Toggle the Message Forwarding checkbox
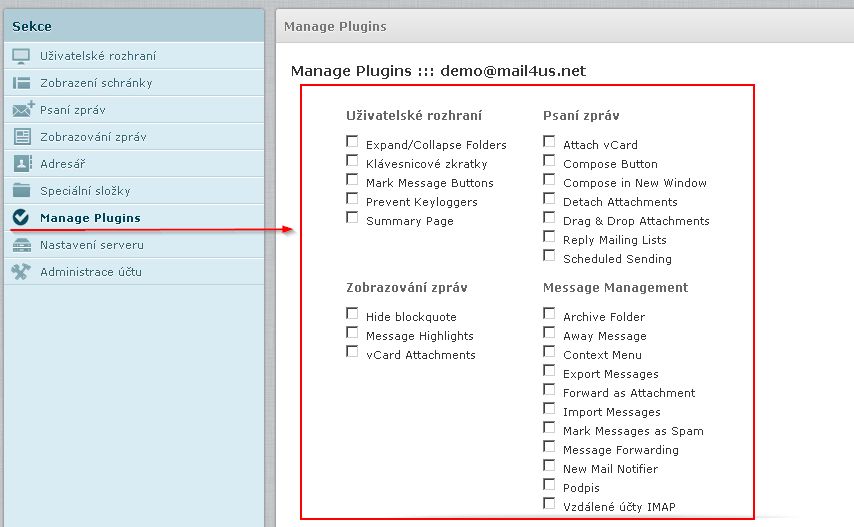The image size is (854, 527). pos(550,447)
